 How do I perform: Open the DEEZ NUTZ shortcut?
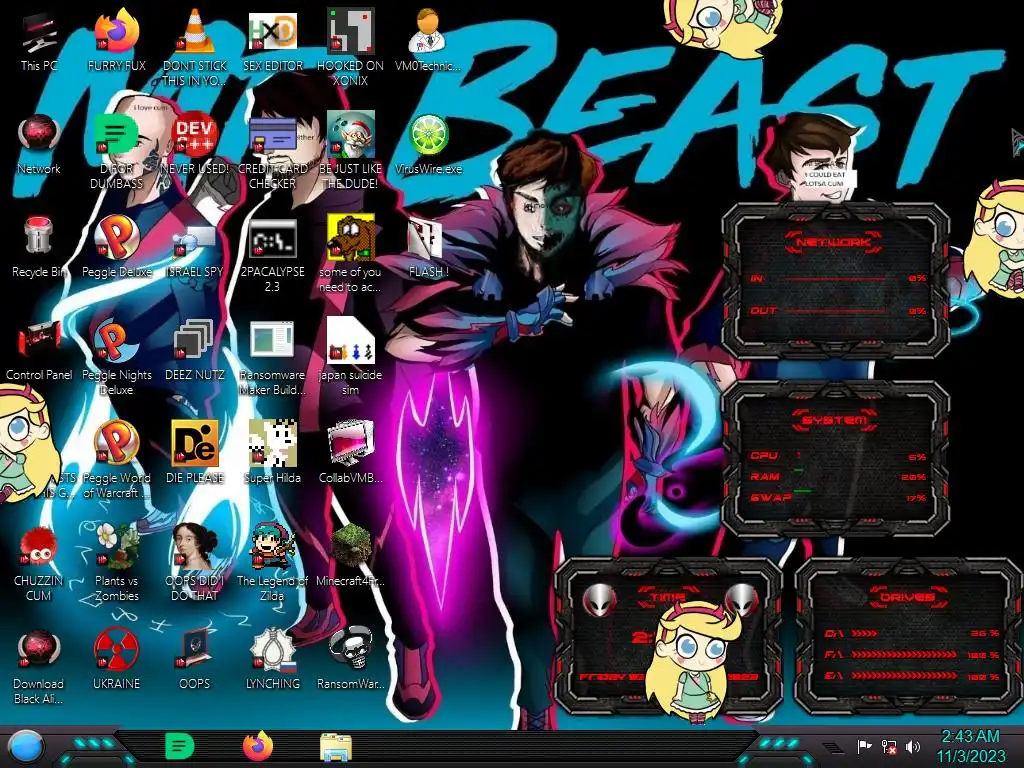pos(195,350)
